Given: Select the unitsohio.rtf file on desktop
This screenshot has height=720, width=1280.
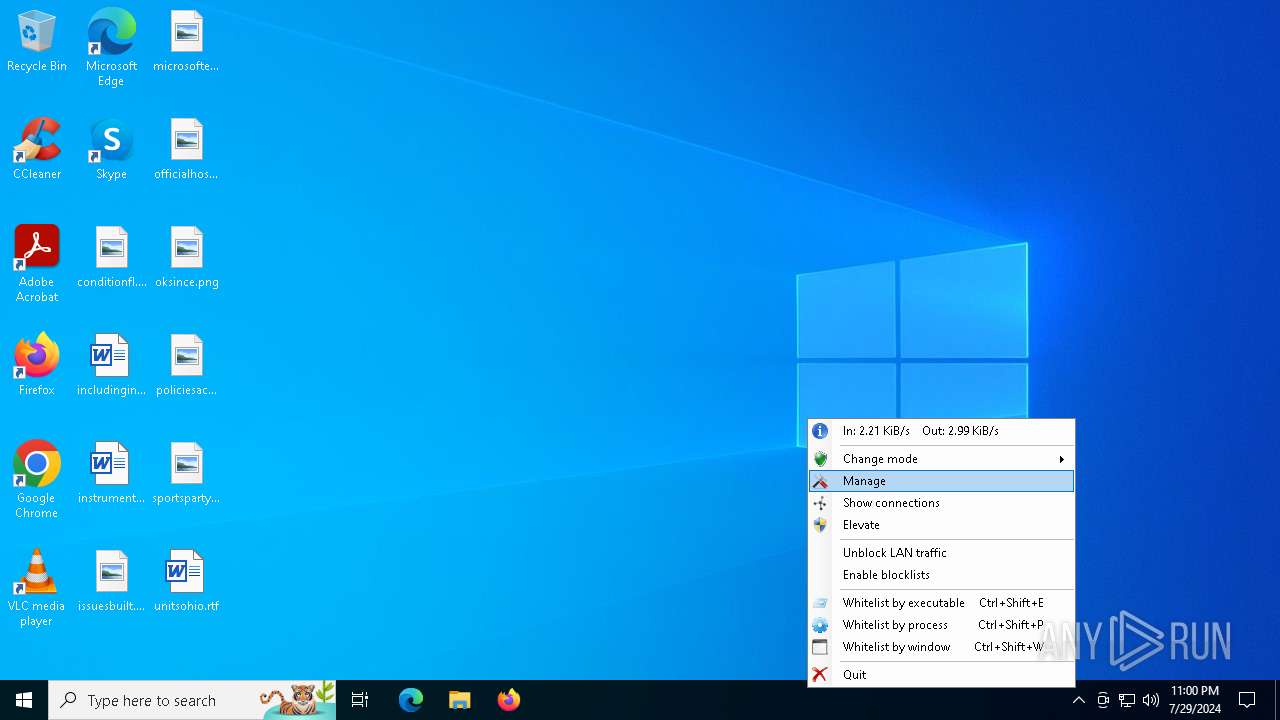Looking at the screenshot, I should (186, 582).
